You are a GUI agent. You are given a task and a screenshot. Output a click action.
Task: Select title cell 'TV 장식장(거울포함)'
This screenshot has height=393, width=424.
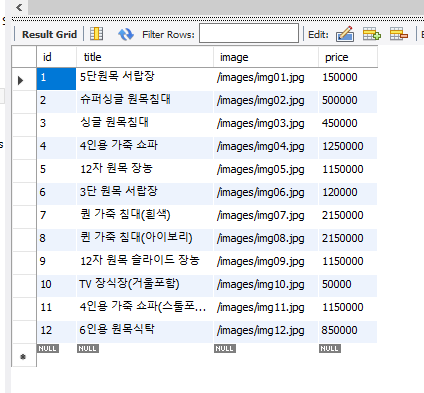pyautogui.click(x=145, y=285)
